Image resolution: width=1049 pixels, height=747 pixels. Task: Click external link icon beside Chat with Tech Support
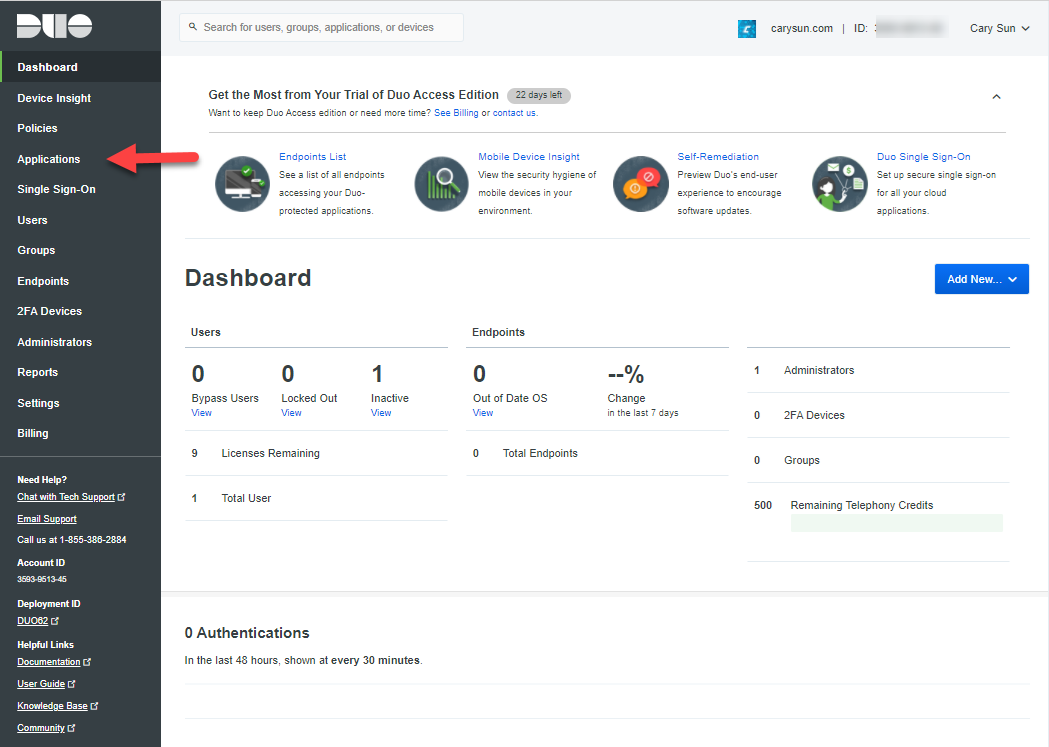(x=121, y=497)
